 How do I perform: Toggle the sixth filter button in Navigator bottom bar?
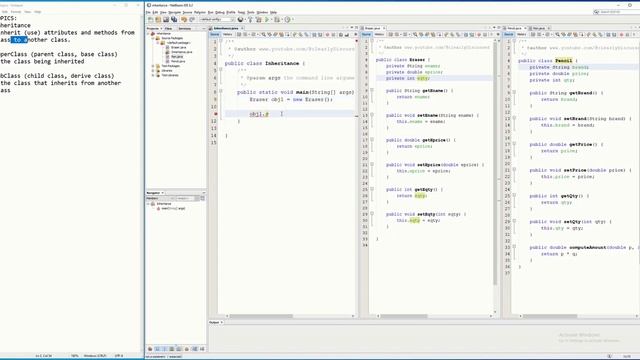coord(187,349)
